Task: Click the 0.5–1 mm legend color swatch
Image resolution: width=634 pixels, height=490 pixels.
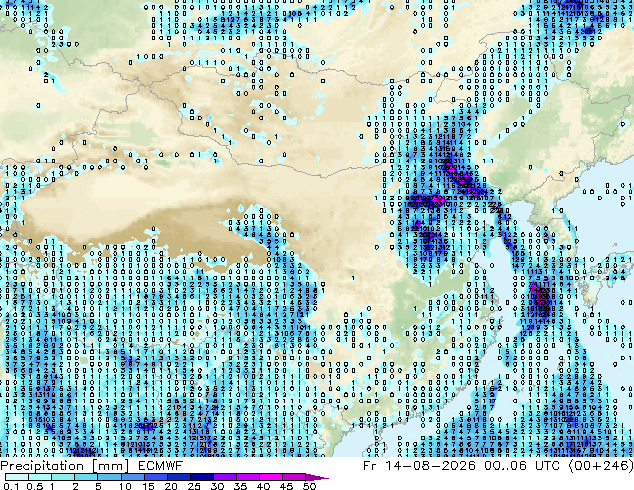Action: [40, 477]
